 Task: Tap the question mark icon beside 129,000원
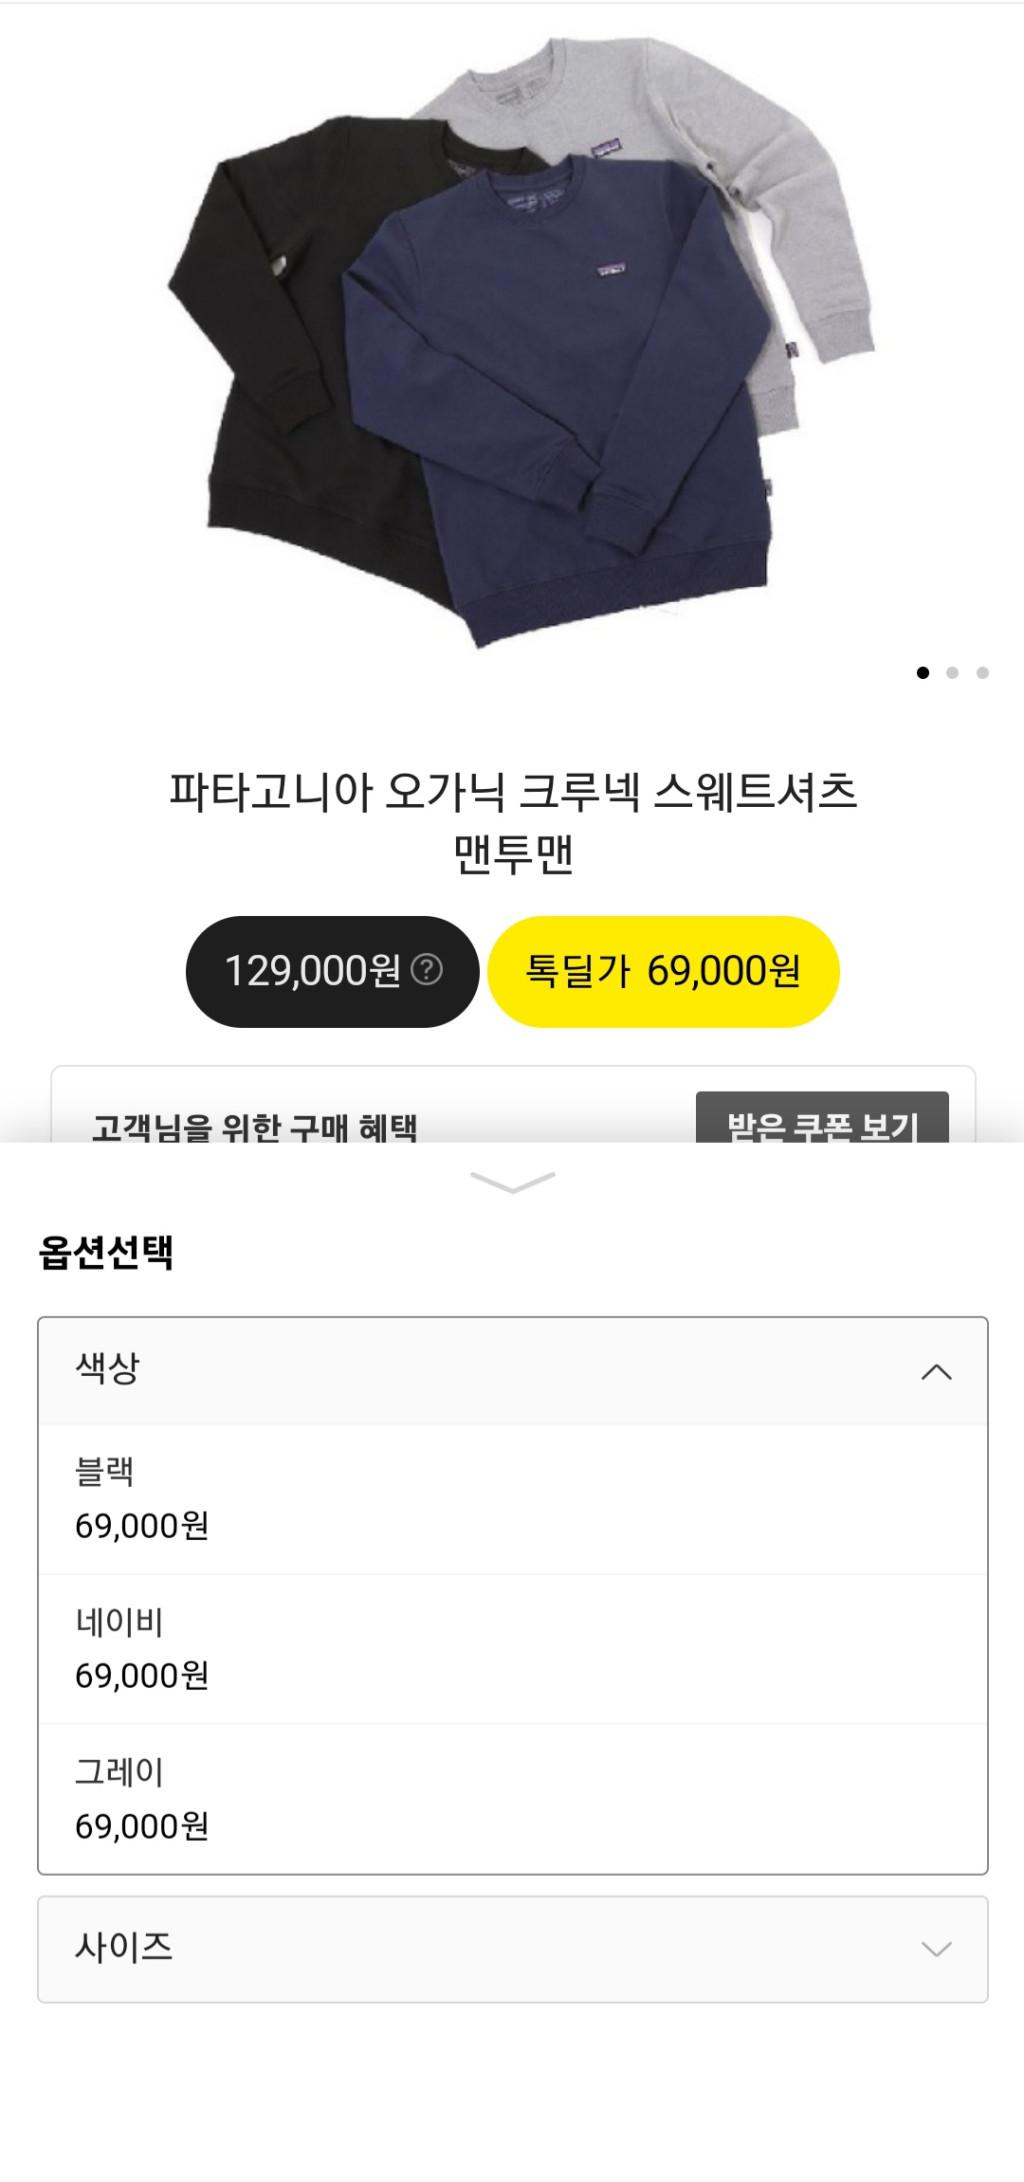(x=427, y=970)
